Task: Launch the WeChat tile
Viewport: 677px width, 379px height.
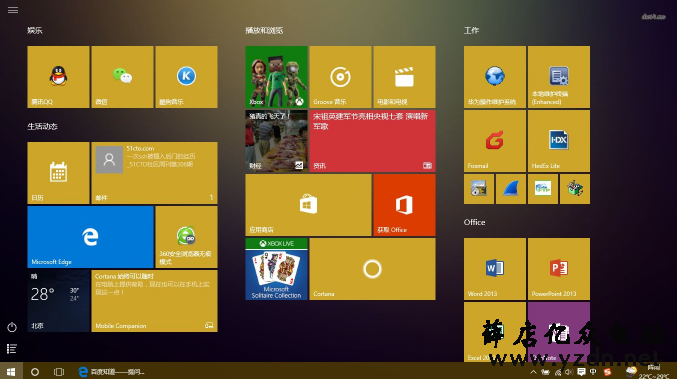Action: [122, 77]
